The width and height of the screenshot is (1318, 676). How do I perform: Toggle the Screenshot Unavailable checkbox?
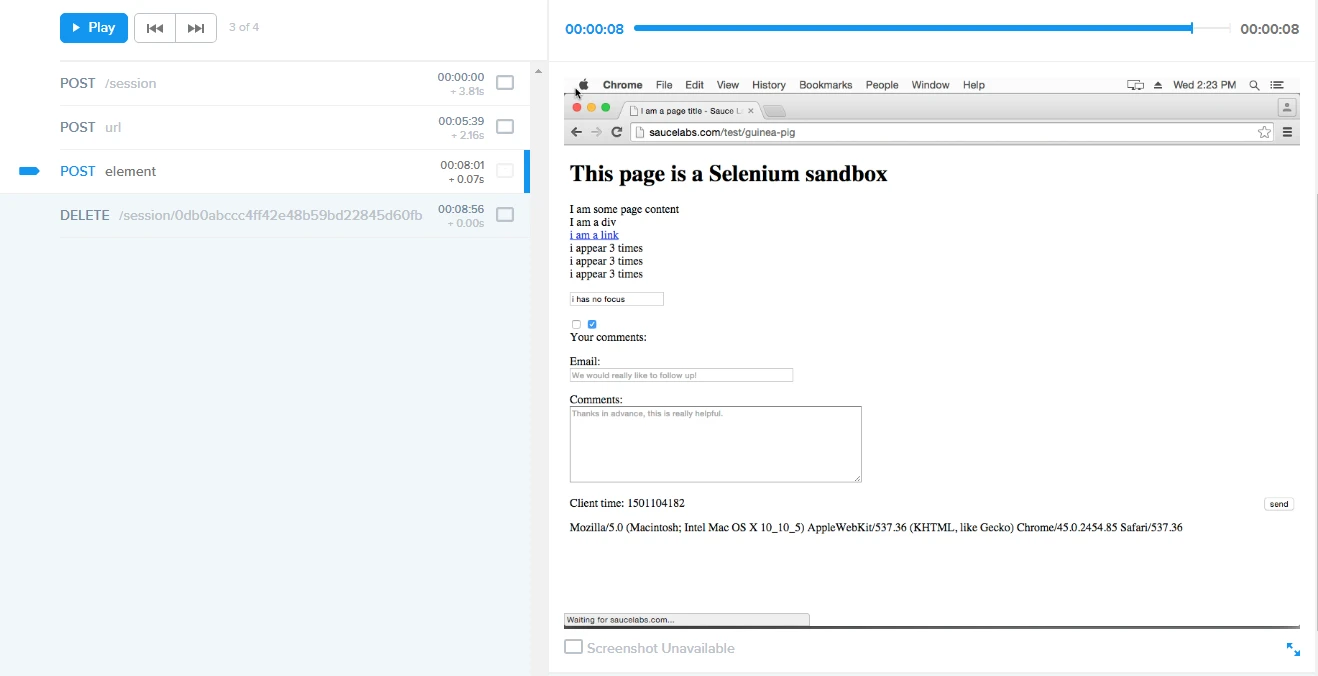(x=573, y=647)
